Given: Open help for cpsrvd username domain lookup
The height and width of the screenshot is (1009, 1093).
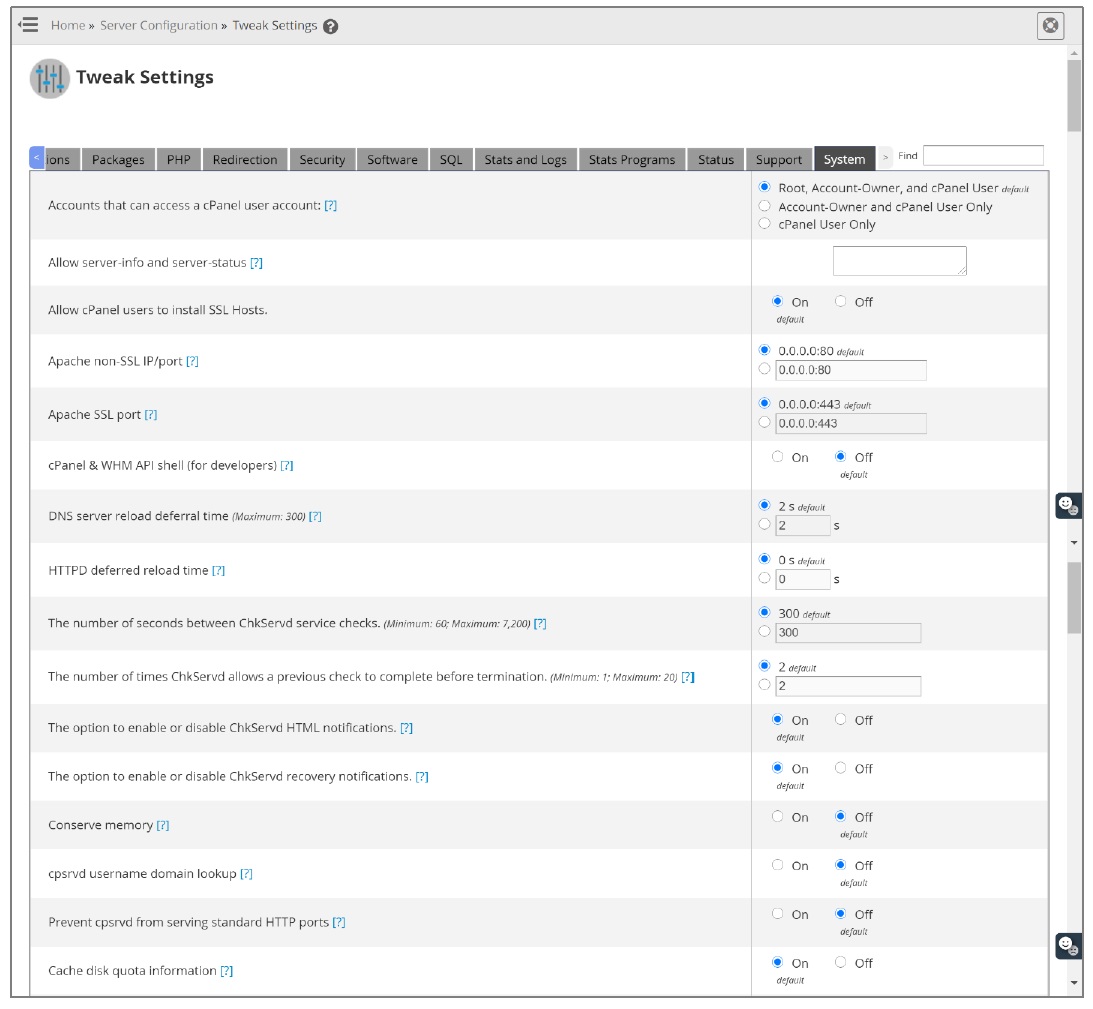Looking at the screenshot, I should tap(246, 874).
